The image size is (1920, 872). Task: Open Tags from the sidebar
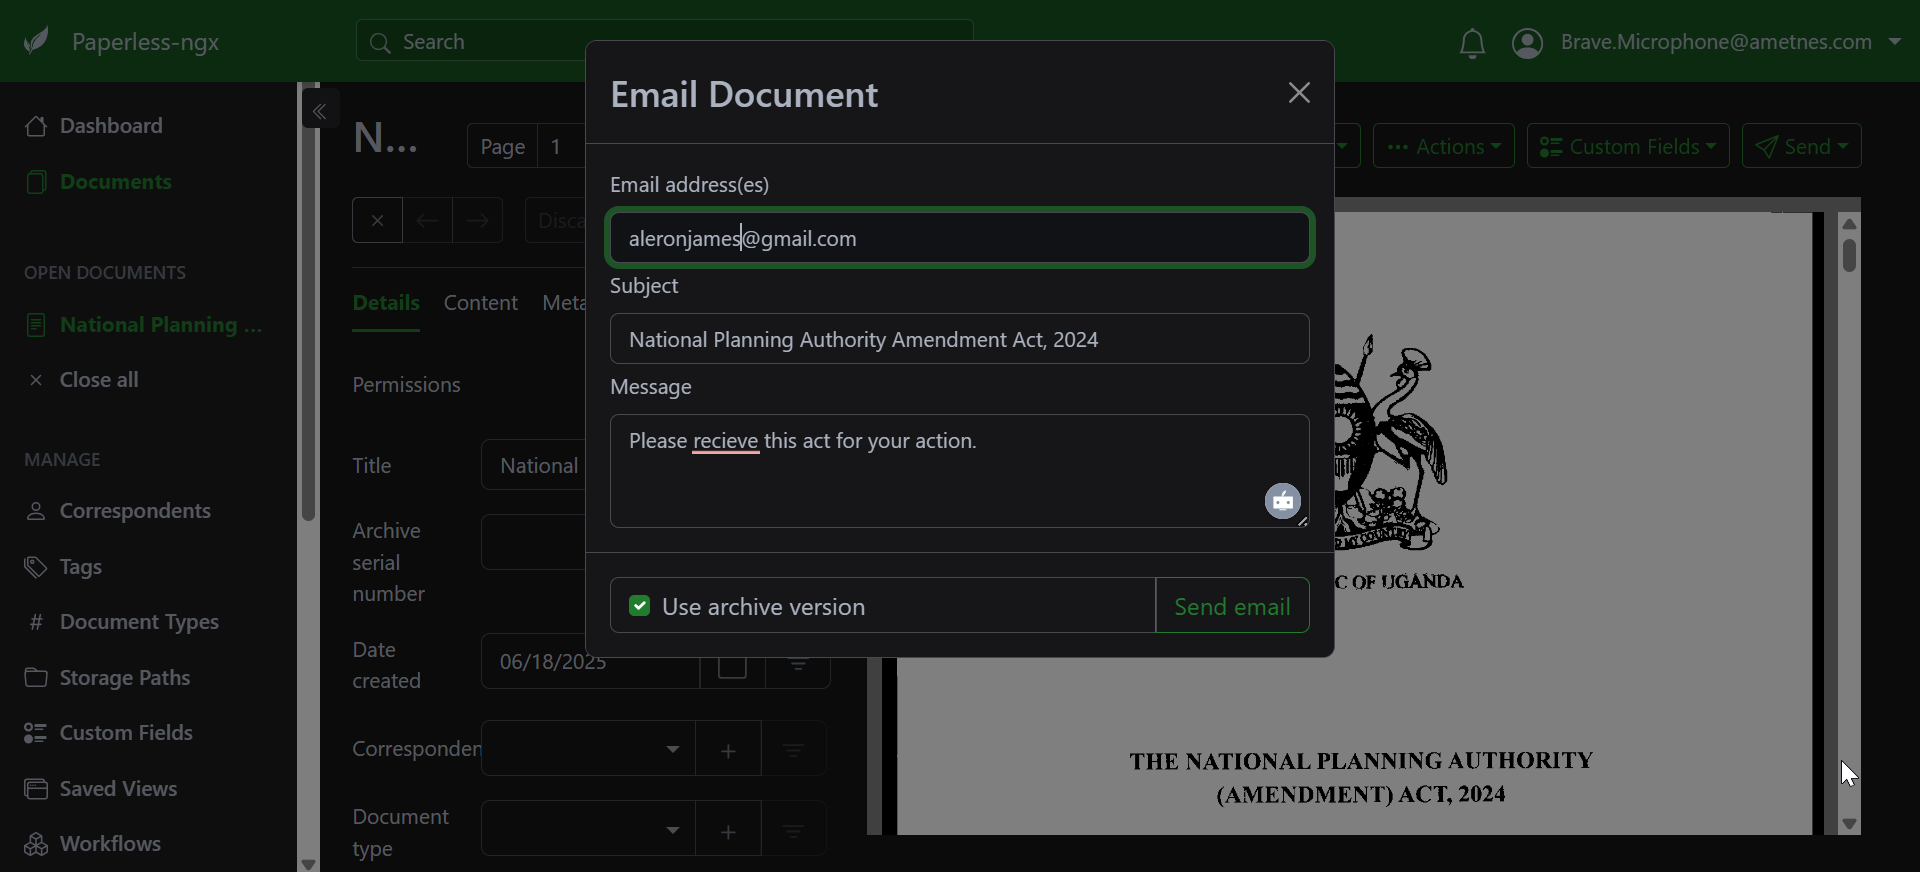[x=80, y=567]
